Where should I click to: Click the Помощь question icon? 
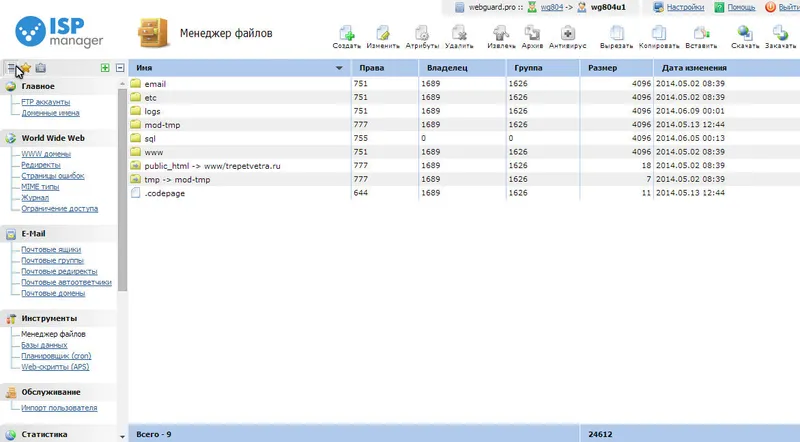pos(719,7)
